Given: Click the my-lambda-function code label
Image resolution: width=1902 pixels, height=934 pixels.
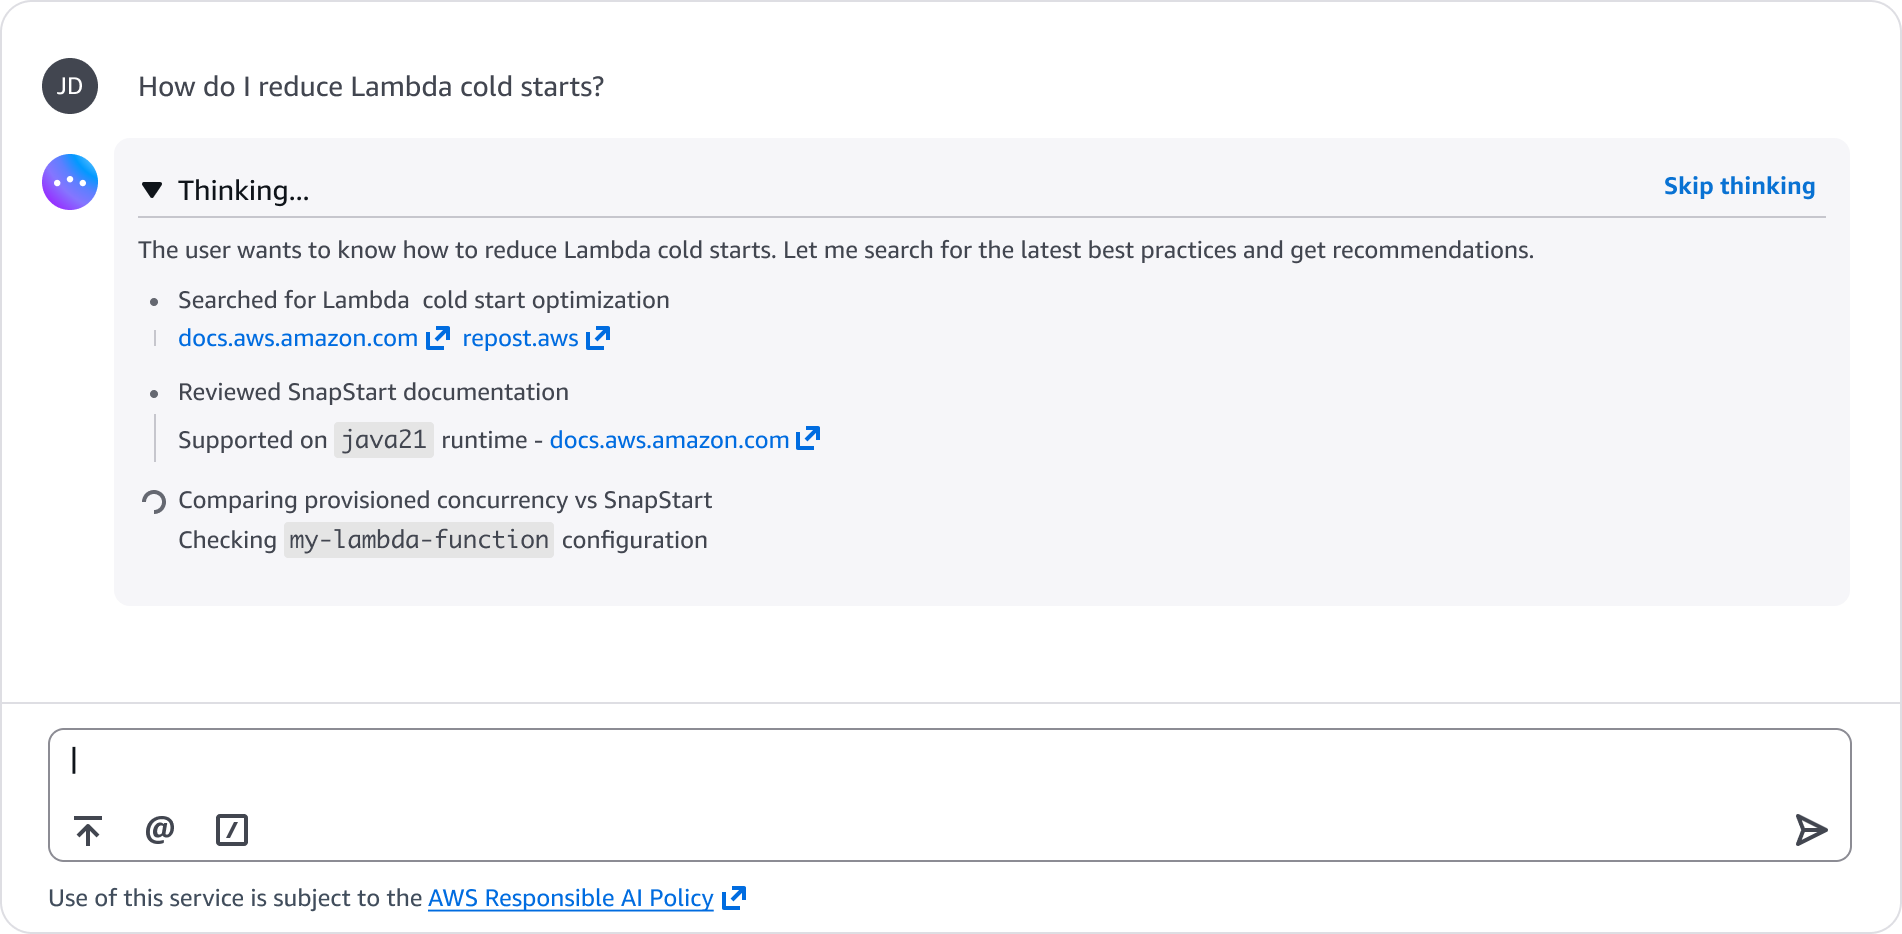Looking at the screenshot, I should tap(419, 540).
